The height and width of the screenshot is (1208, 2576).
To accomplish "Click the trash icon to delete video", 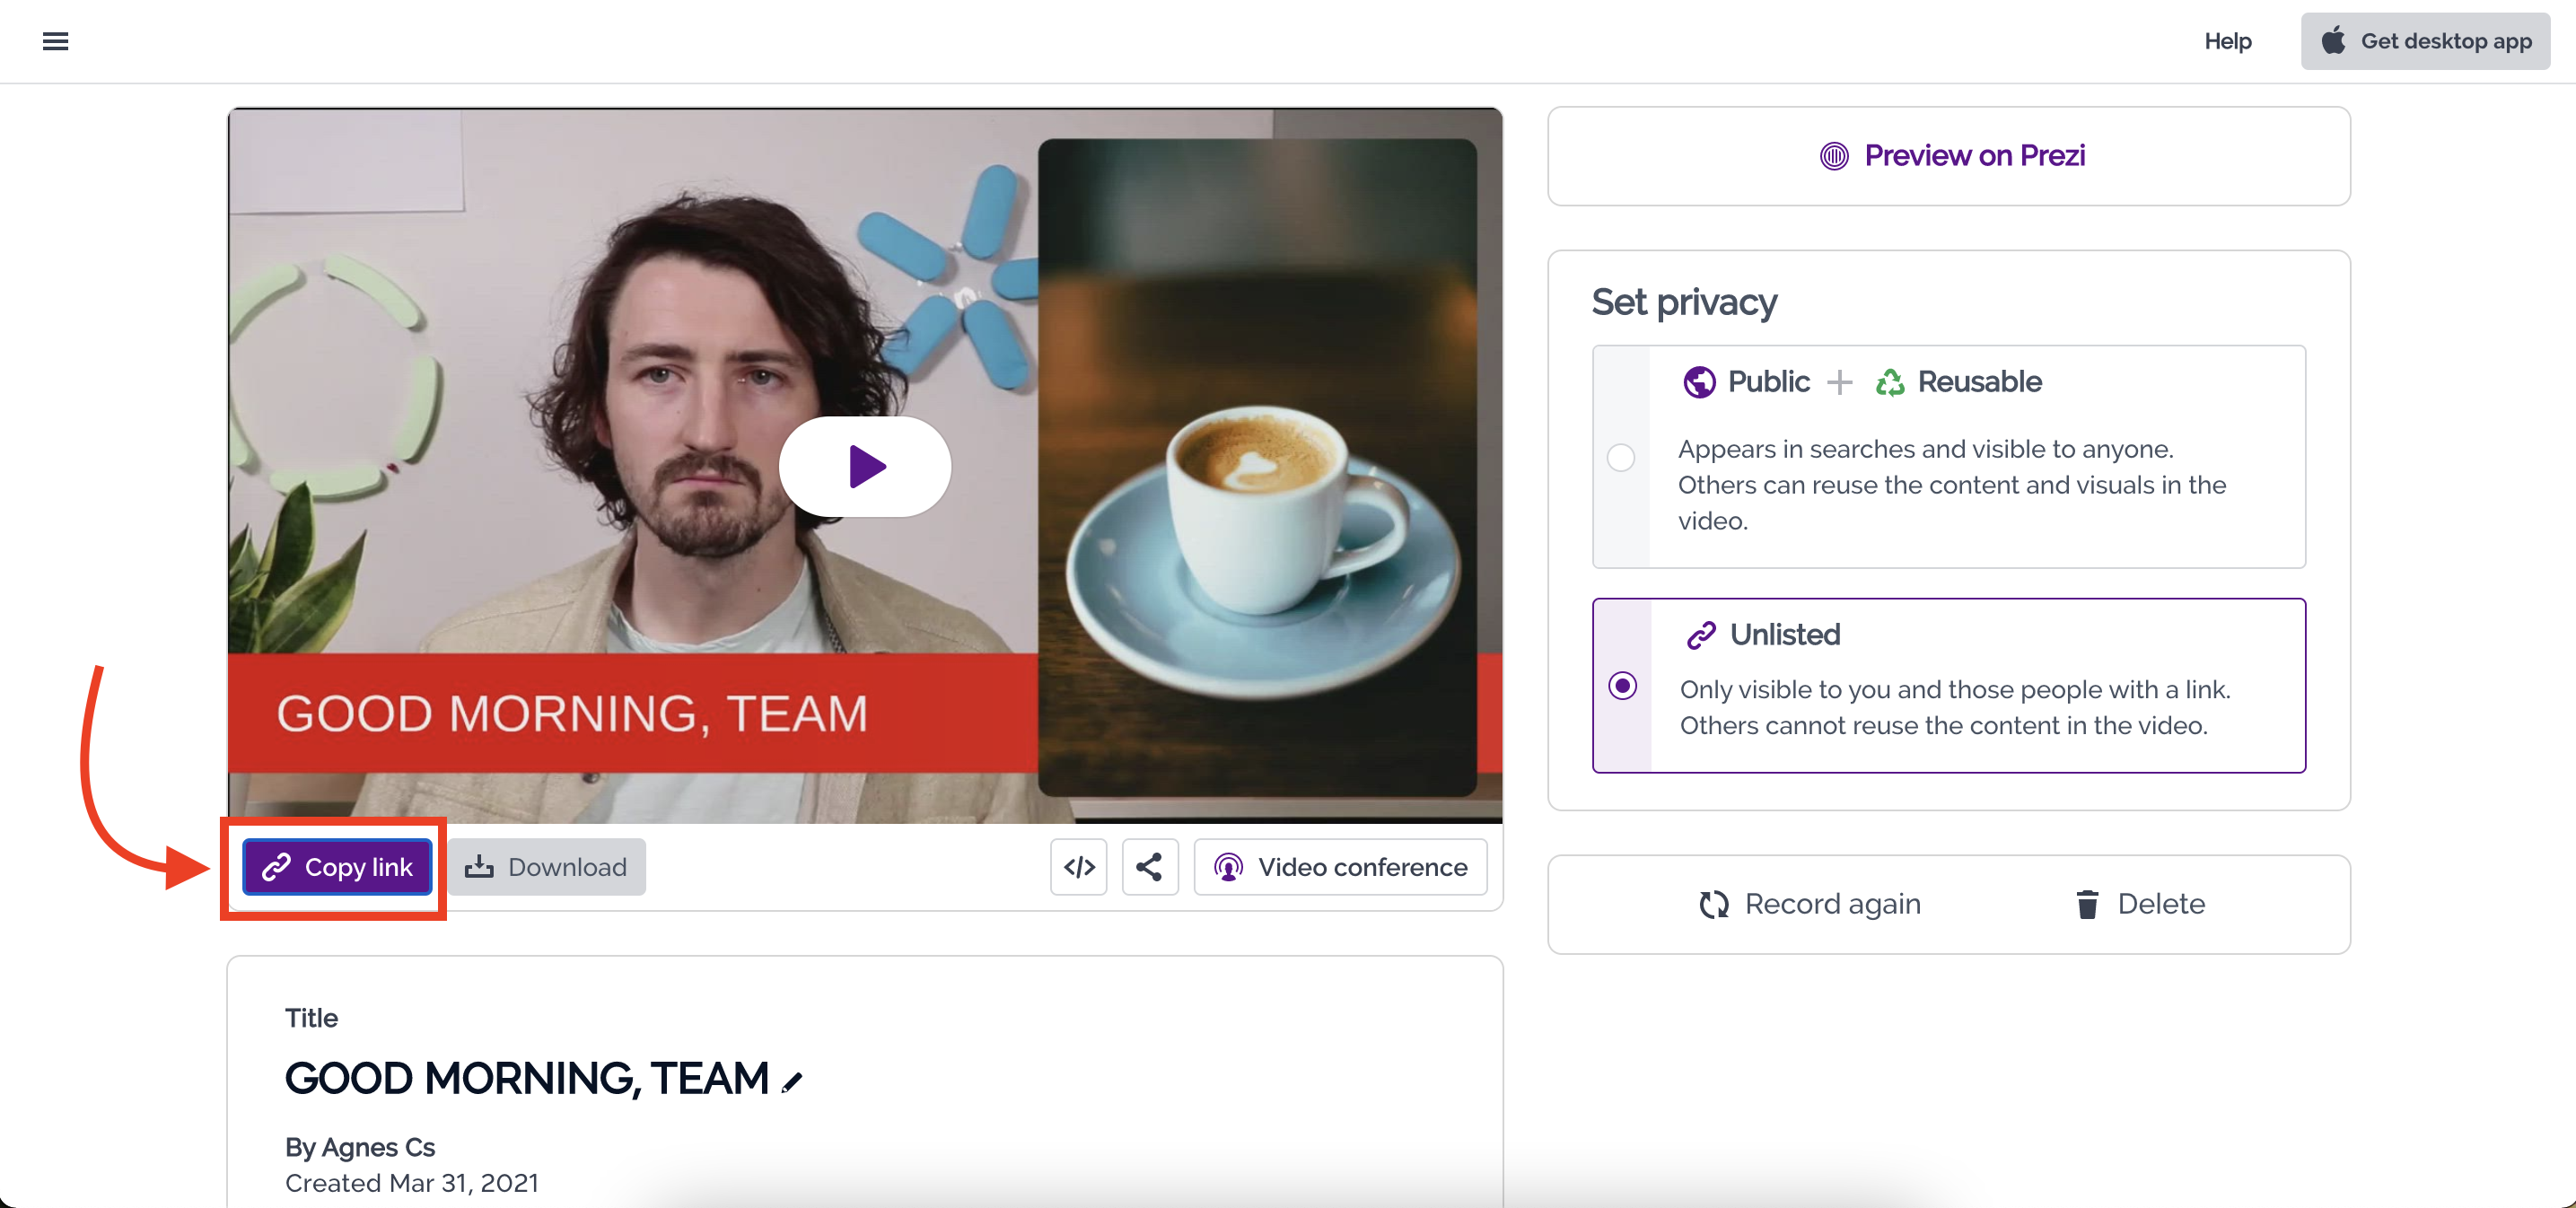I will (x=2087, y=904).
